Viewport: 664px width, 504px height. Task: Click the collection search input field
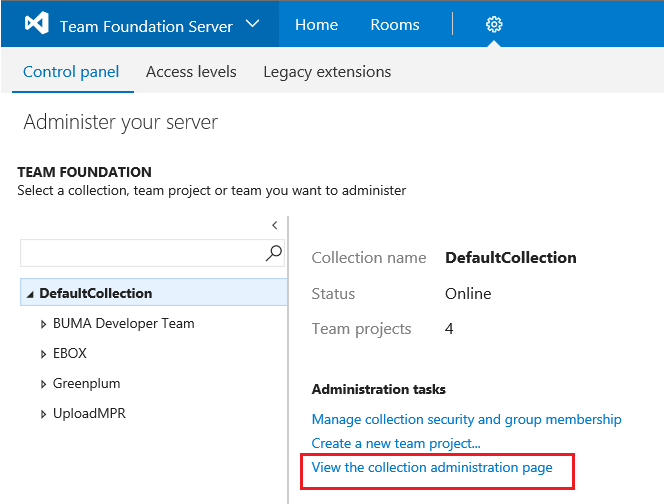pyautogui.click(x=140, y=253)
